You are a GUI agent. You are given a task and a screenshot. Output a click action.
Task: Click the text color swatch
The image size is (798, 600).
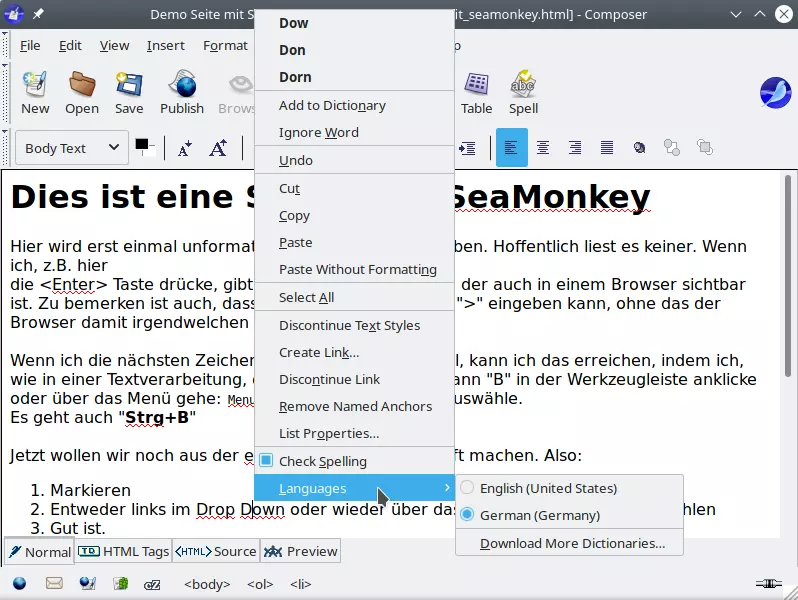[x=141, y=144]
